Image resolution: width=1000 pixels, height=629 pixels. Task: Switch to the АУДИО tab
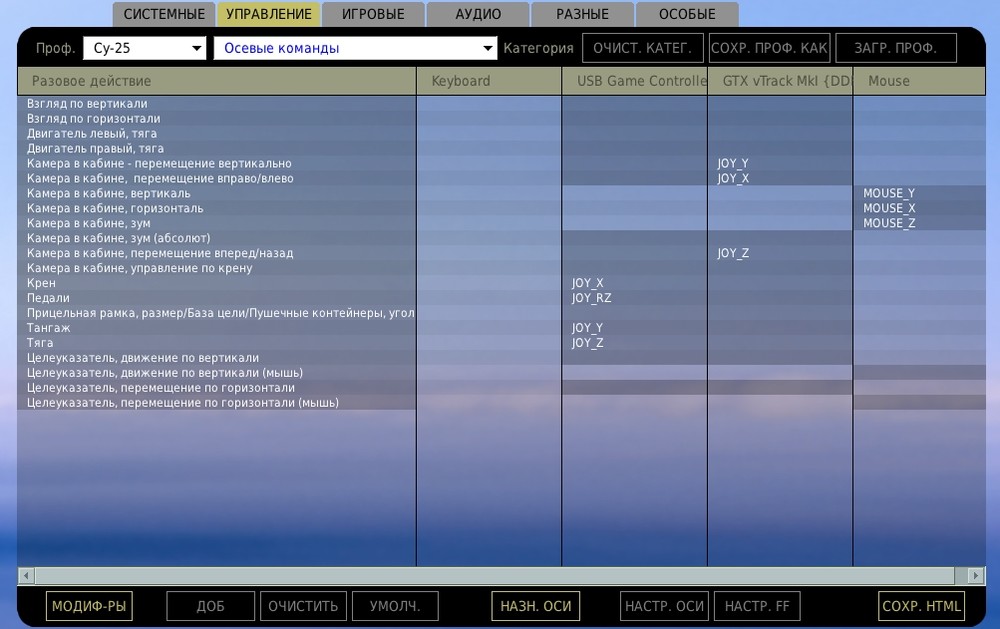[477, 14]
